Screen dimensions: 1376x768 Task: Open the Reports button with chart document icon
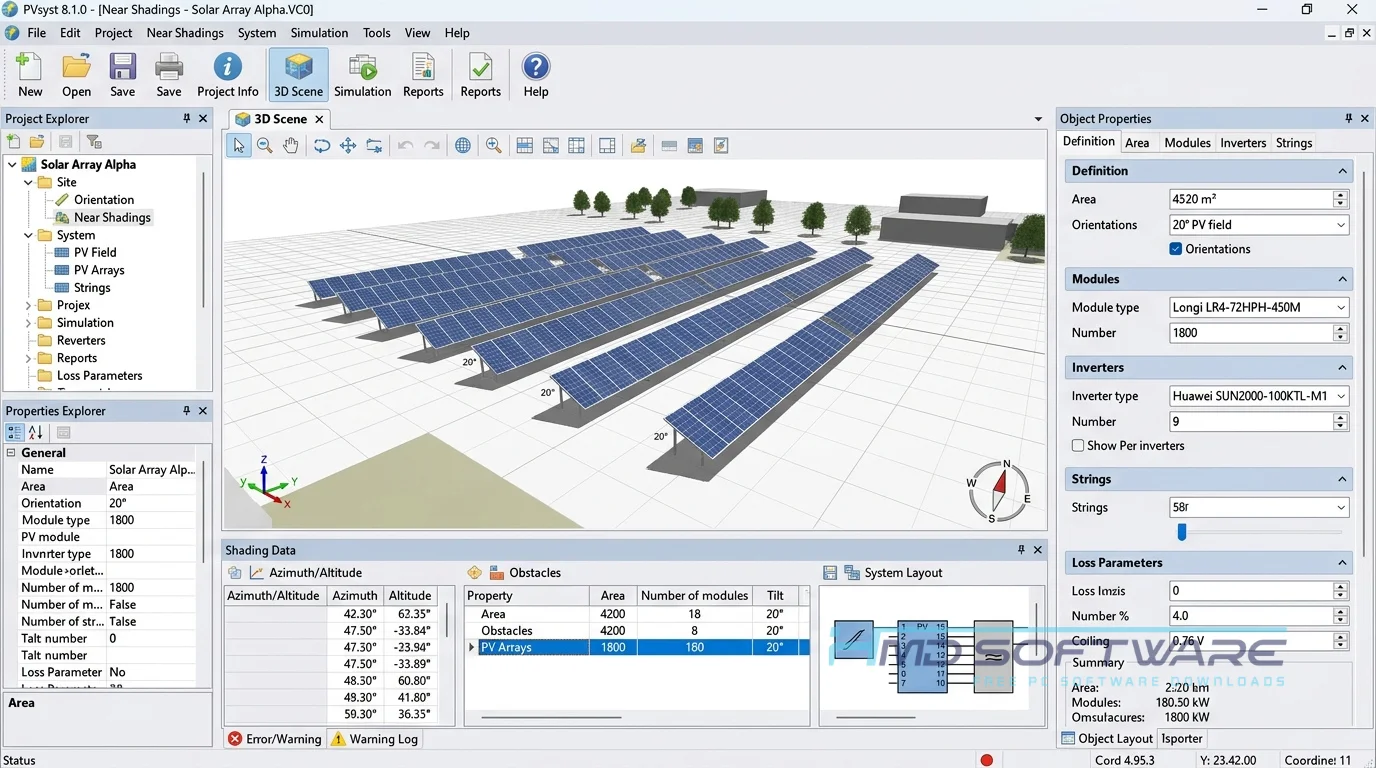(423, 75)
